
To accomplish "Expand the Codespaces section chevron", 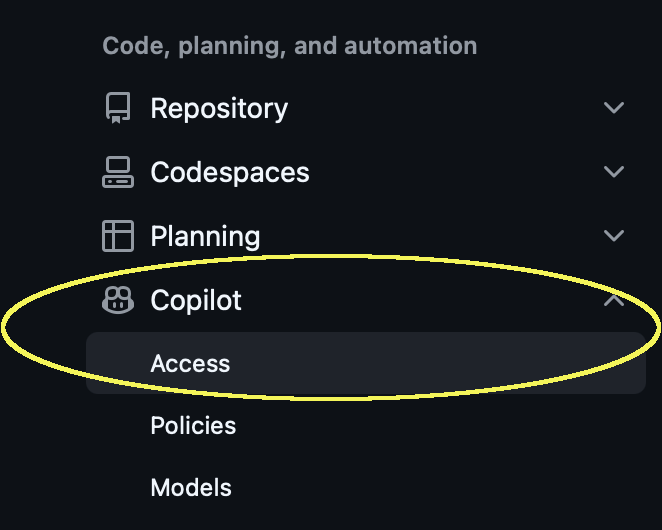I will click(x=614, y=172).
